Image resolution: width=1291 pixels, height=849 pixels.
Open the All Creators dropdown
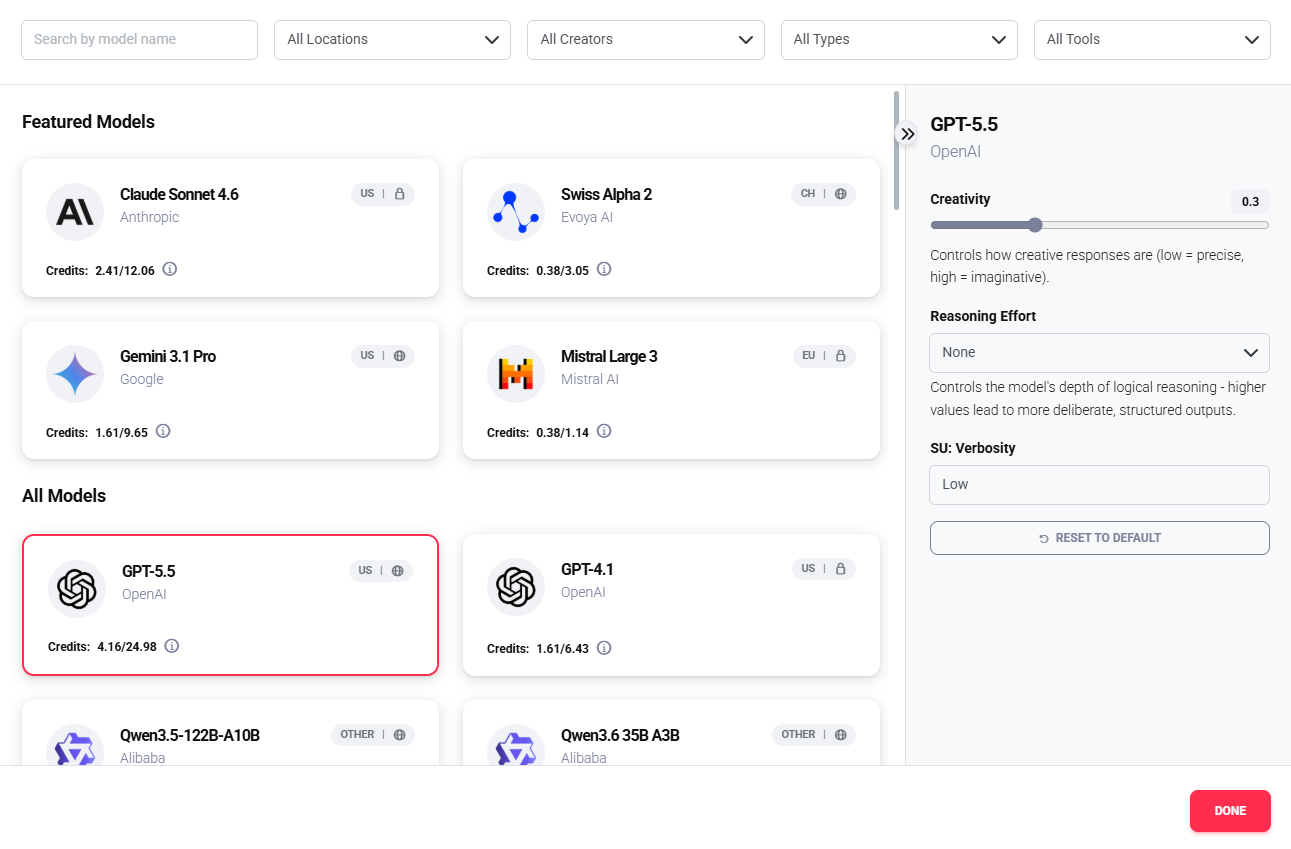coord(646,40)
